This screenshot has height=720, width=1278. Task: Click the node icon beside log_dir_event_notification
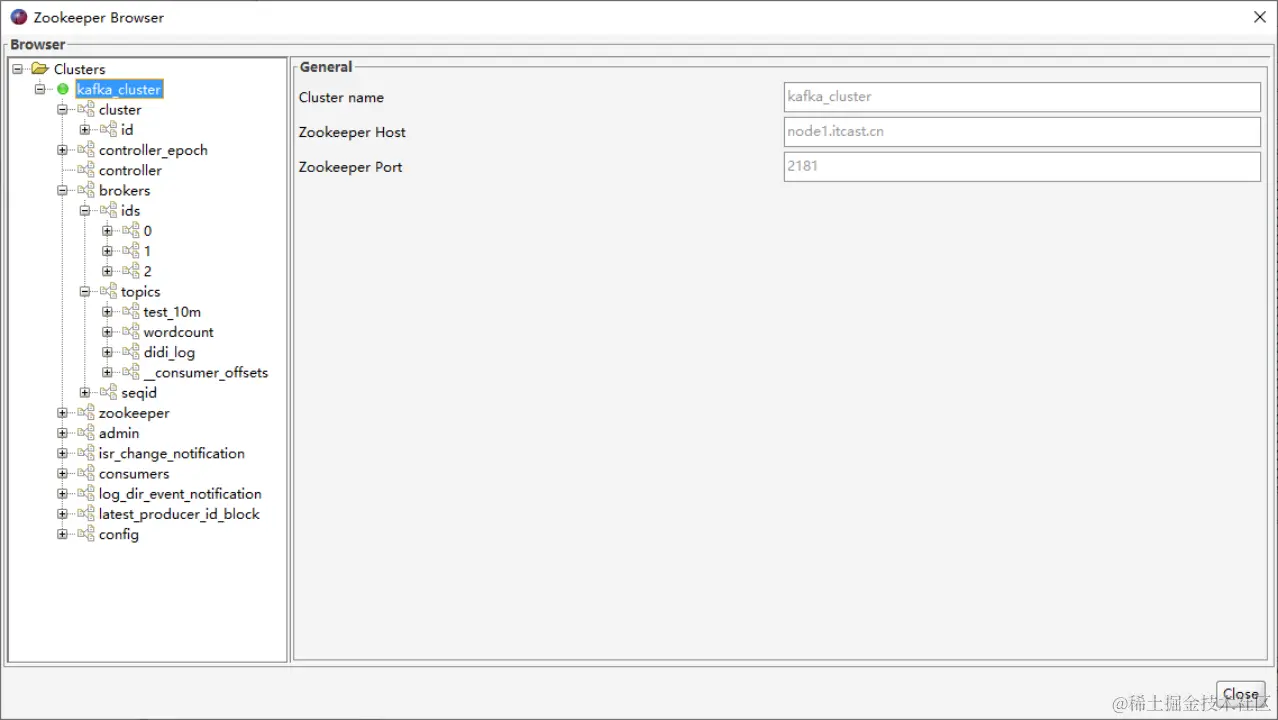86,494
